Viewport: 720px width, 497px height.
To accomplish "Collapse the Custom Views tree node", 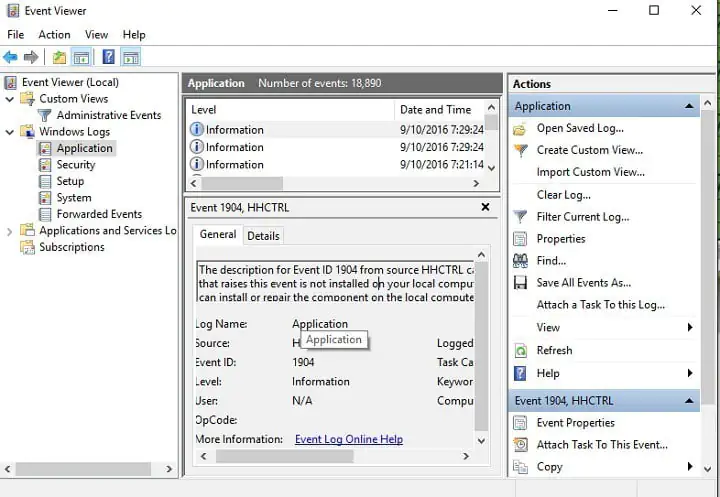I will pyautogui.click(x=11, y=99).
